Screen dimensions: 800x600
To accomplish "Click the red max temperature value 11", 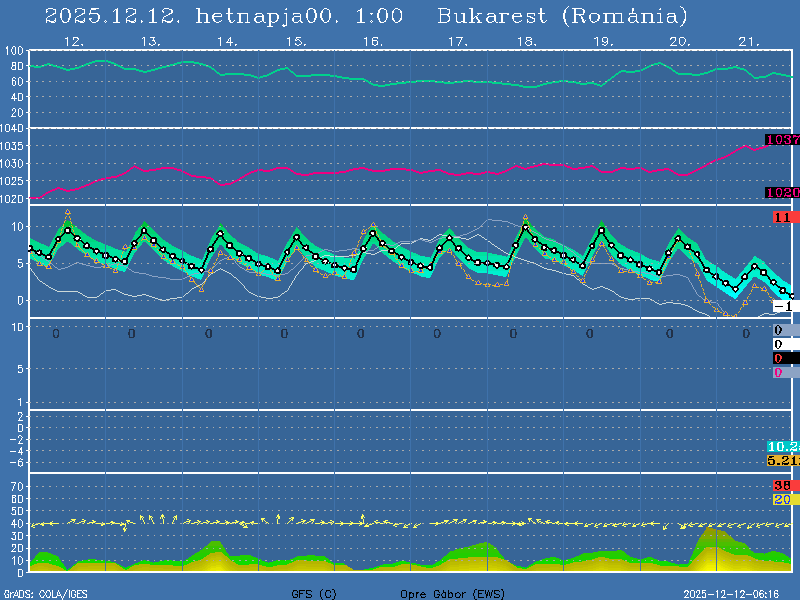I will point(782,217).
